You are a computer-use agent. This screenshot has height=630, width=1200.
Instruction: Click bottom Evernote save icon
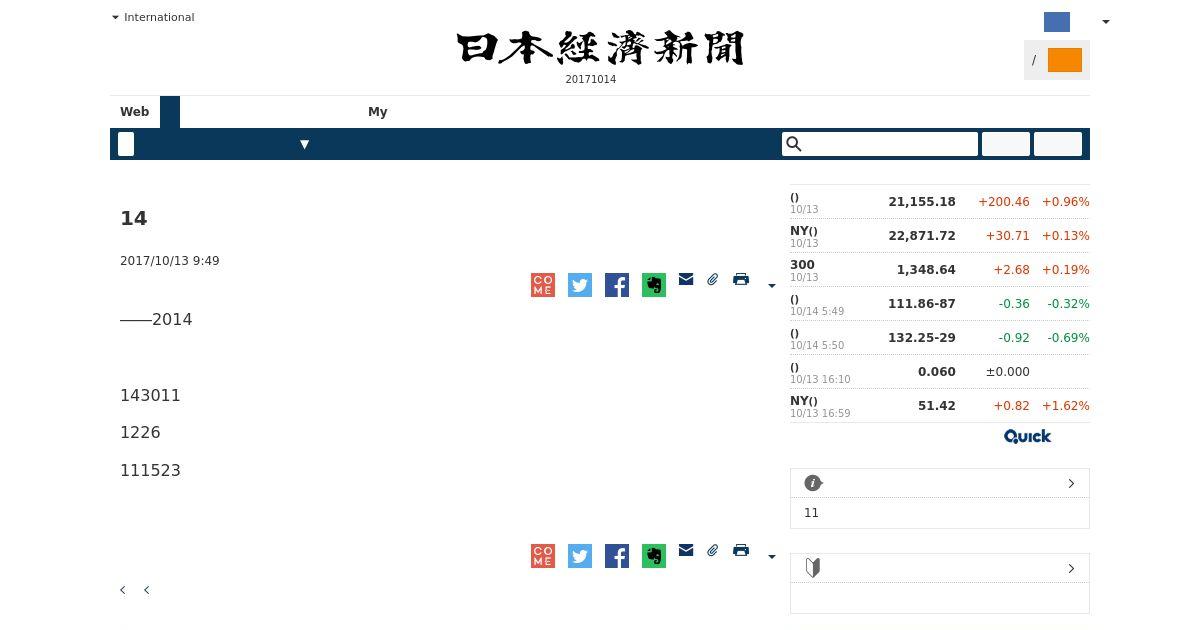pos(654,556)
